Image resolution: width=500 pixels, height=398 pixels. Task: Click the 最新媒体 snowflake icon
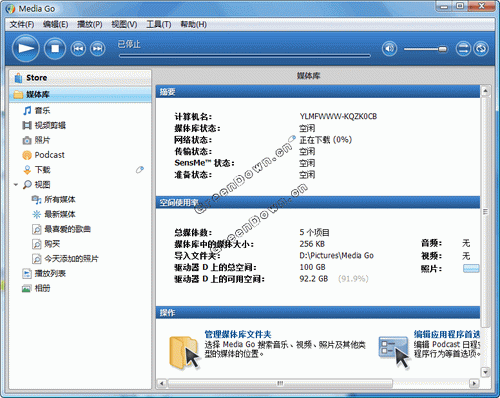pos(36,214)
